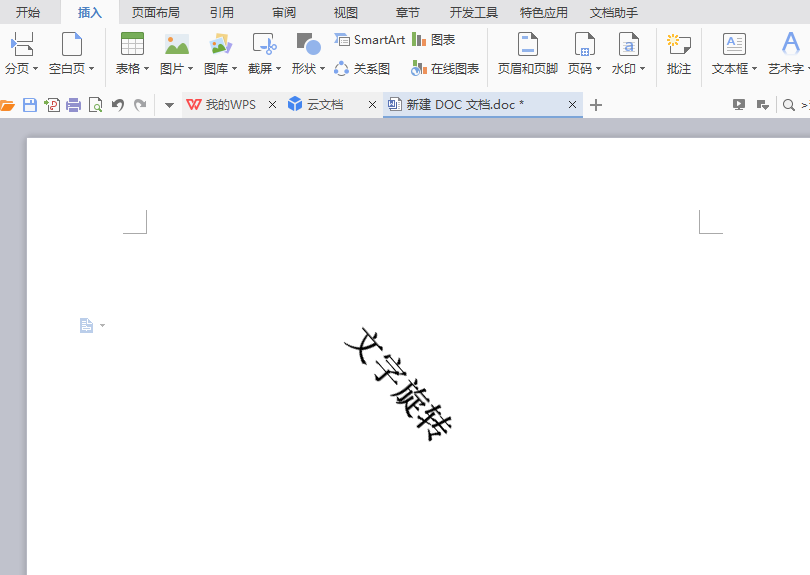810x575 pixels.
Task: Insert a 图表 chart
Action: 433,40
